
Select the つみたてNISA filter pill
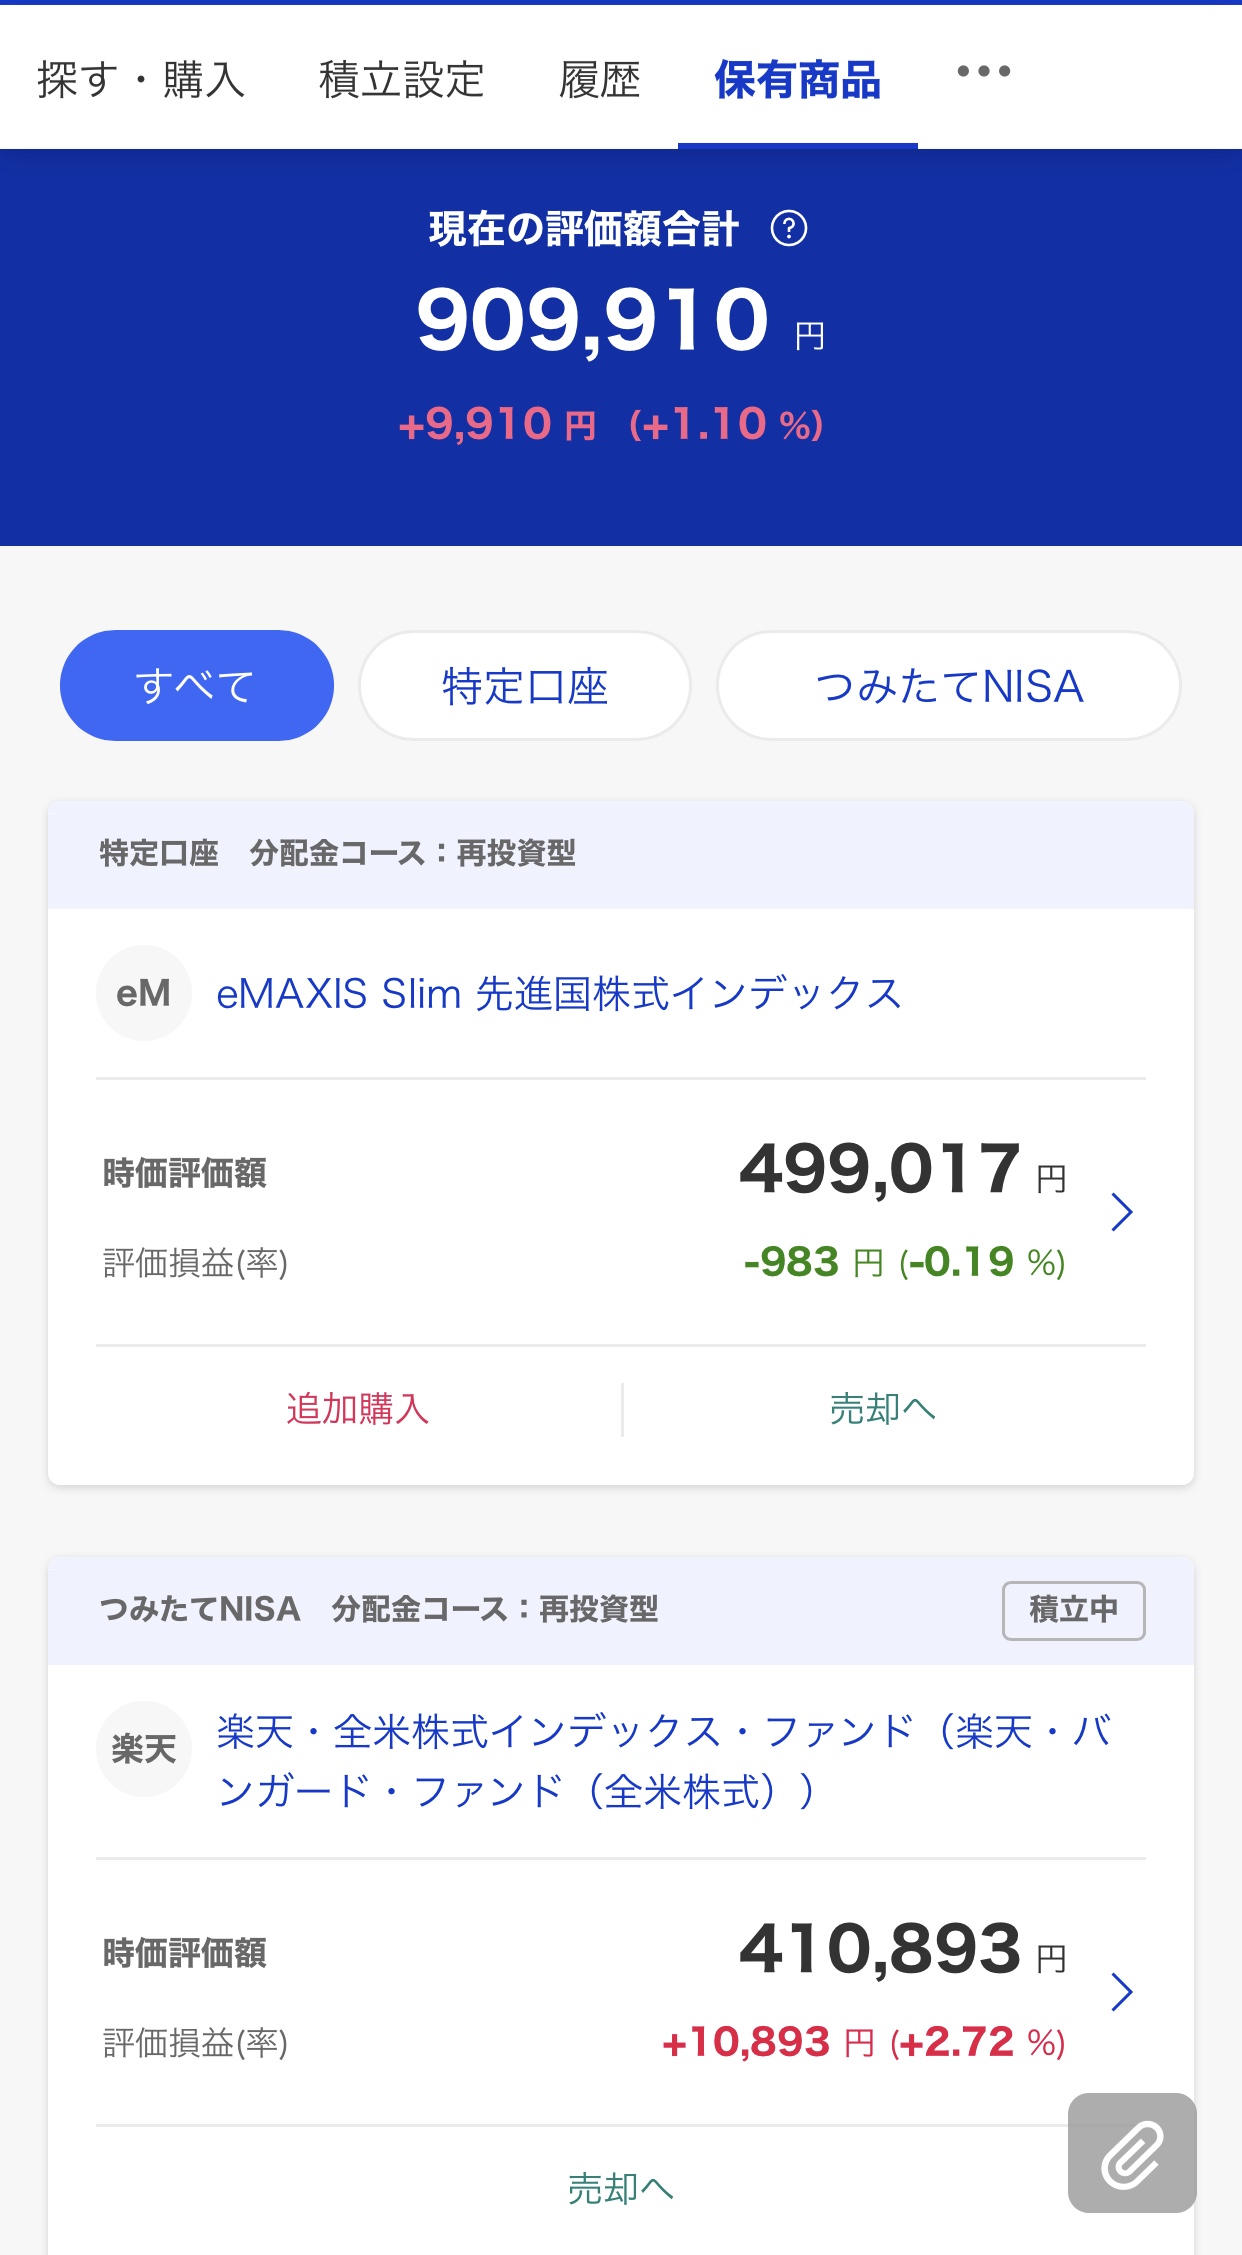click(x=949, y=685)
